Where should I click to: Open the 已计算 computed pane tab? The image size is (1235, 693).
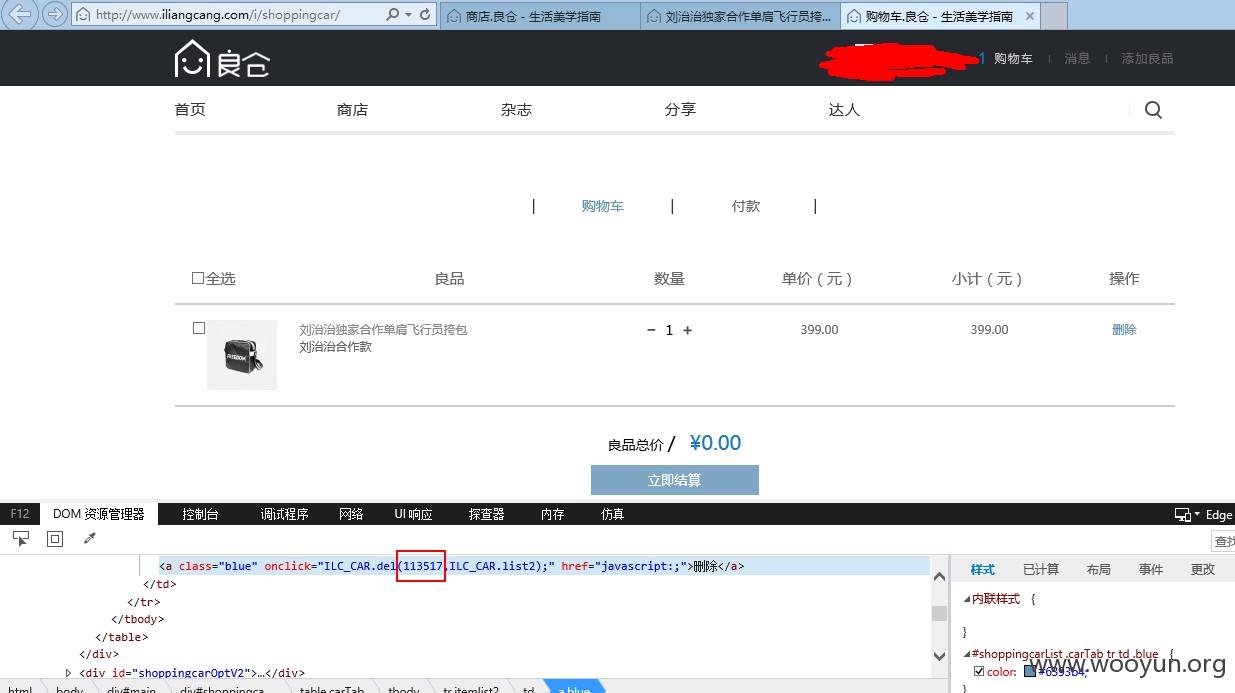coord(1041,569)
